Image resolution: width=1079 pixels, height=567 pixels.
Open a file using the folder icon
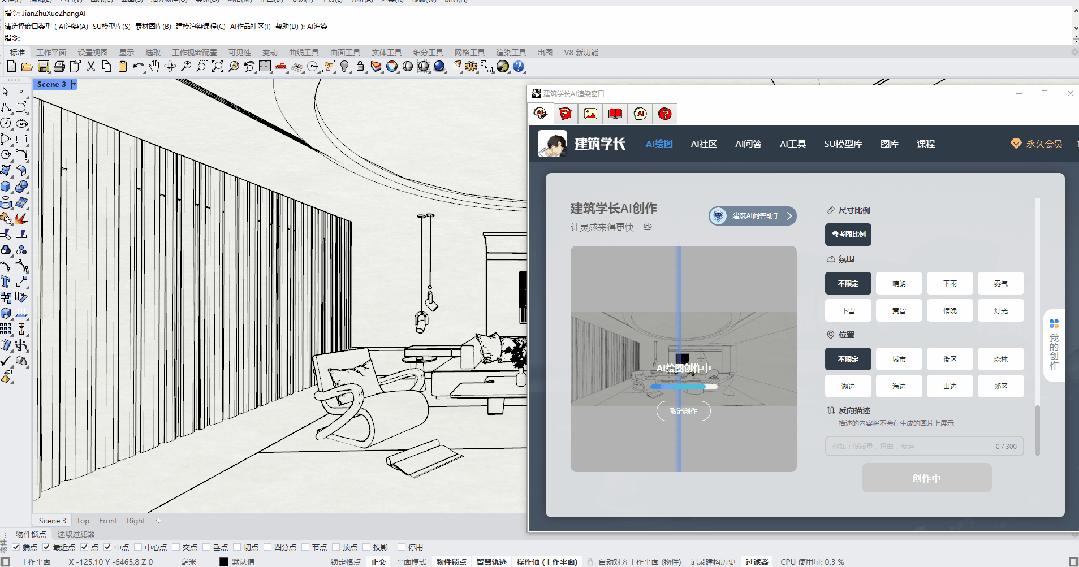point(27,66)
